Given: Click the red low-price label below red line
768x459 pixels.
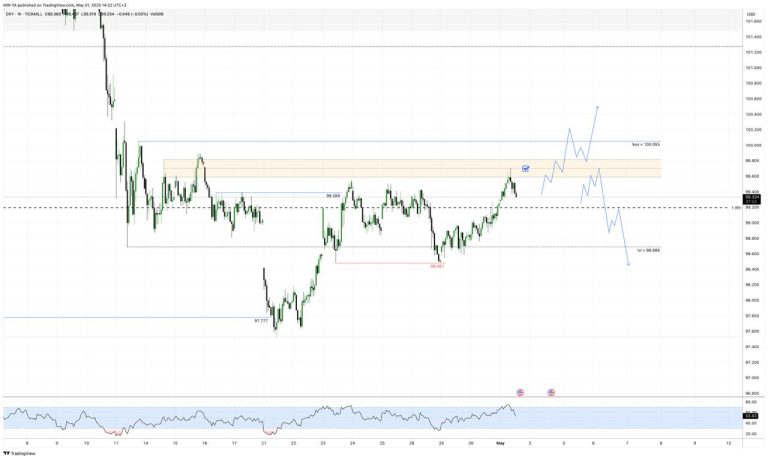Looking at the screenshot, I should click(437, 266).
